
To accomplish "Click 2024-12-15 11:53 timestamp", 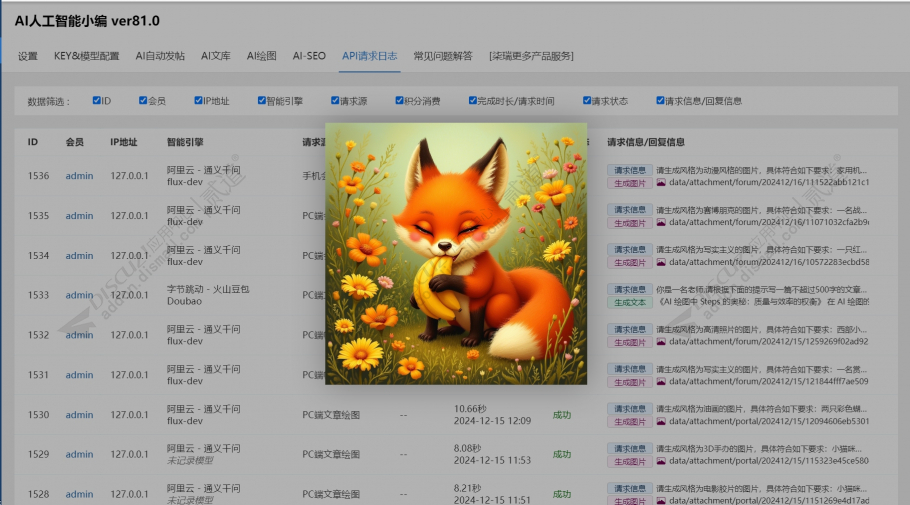I will (x=492, y=460).
